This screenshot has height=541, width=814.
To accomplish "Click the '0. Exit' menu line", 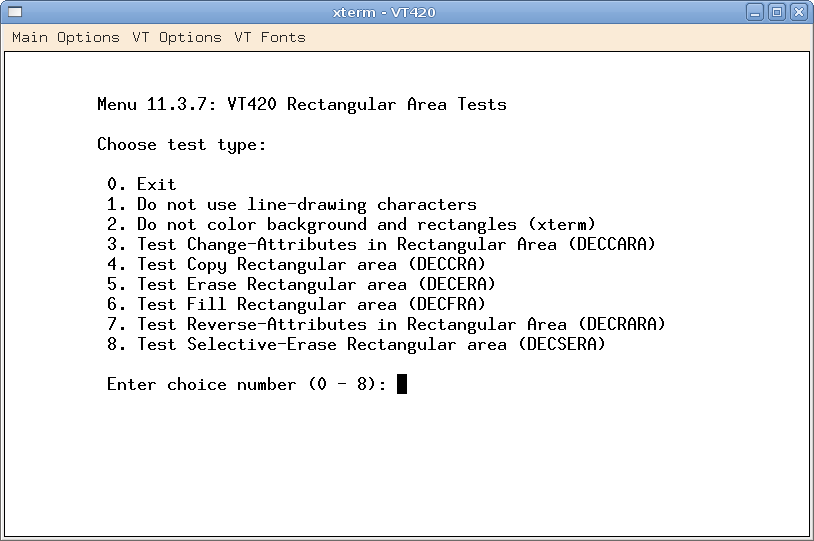I will [x=142, y=184].
